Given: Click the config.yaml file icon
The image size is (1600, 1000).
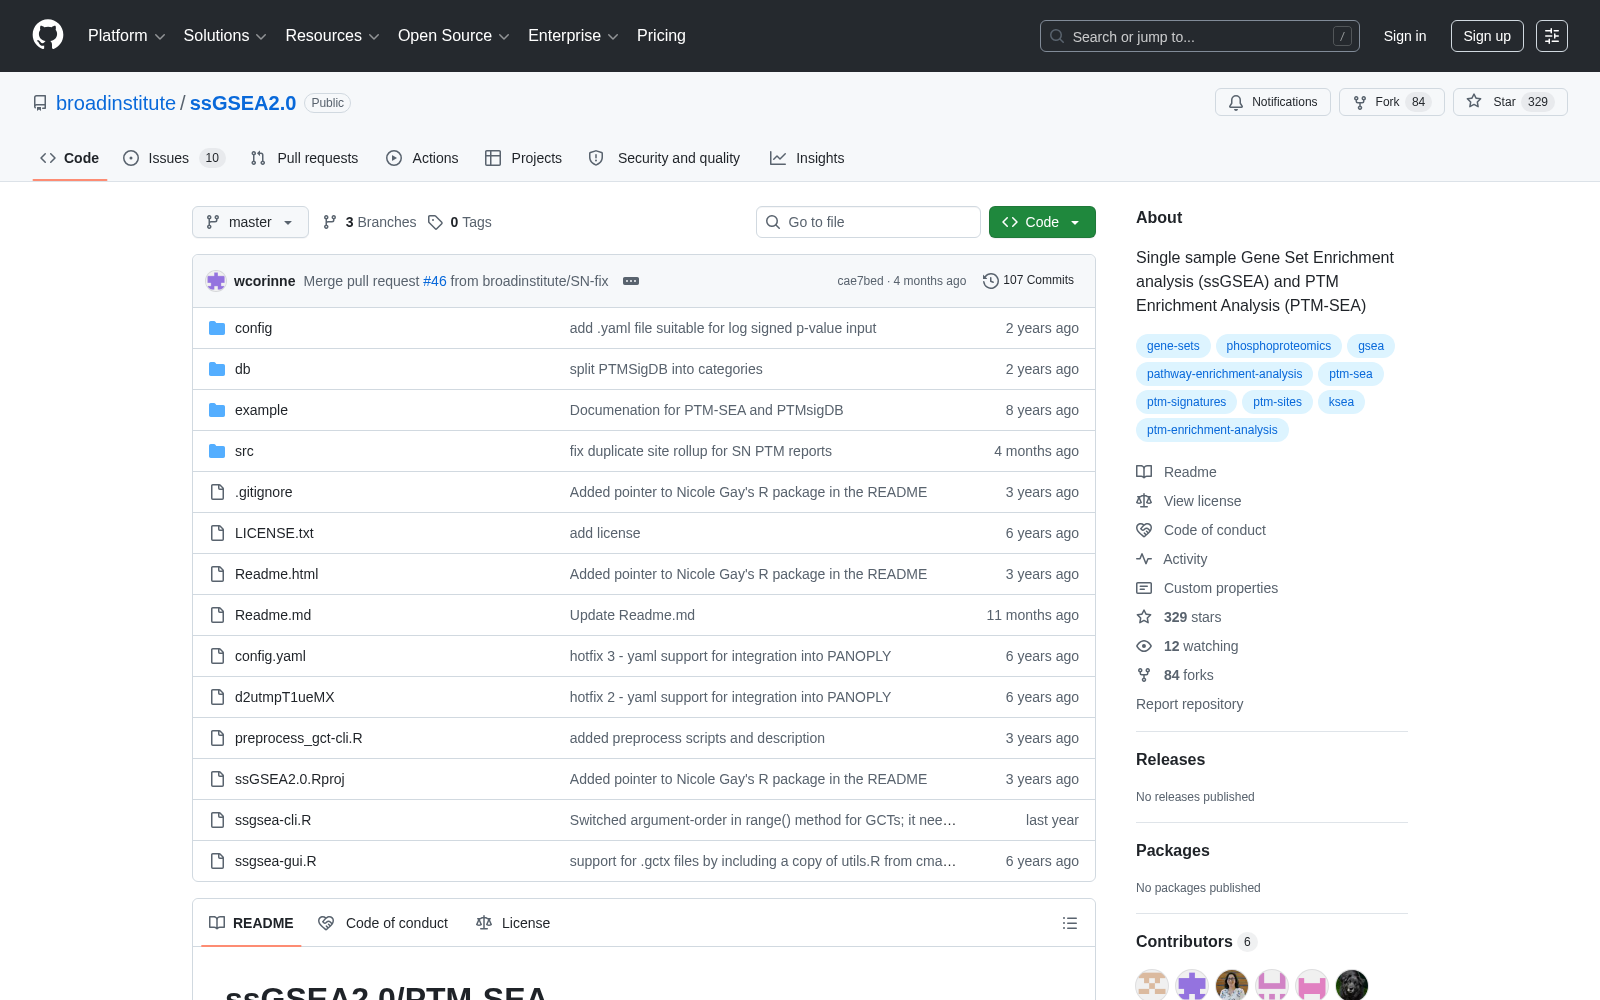Looking at the screenshot, I should click(x=217, y=656).
